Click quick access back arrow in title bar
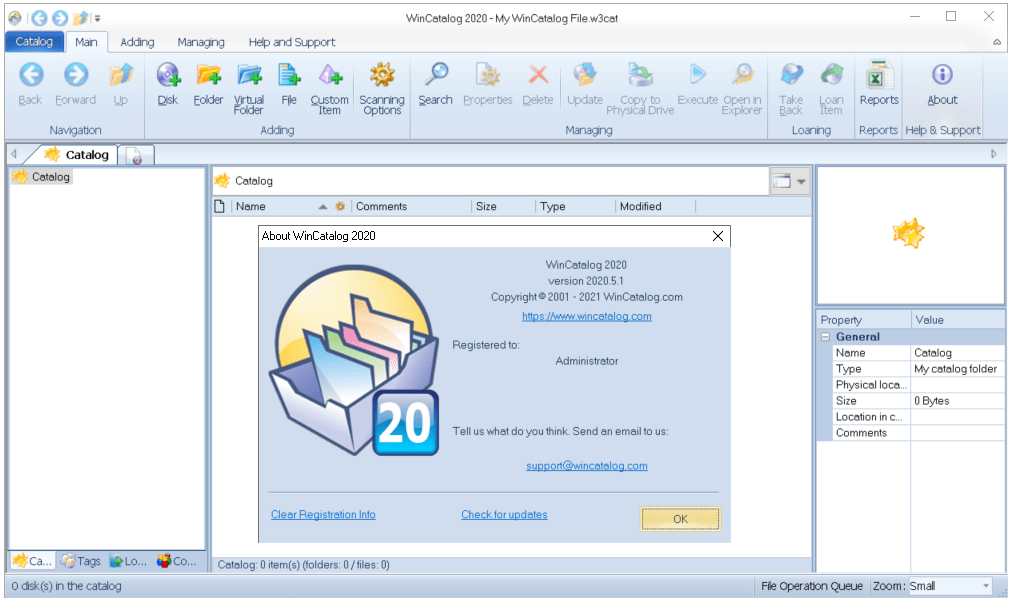Screen dimensions: 1010x600 click(x=39, y=18)
